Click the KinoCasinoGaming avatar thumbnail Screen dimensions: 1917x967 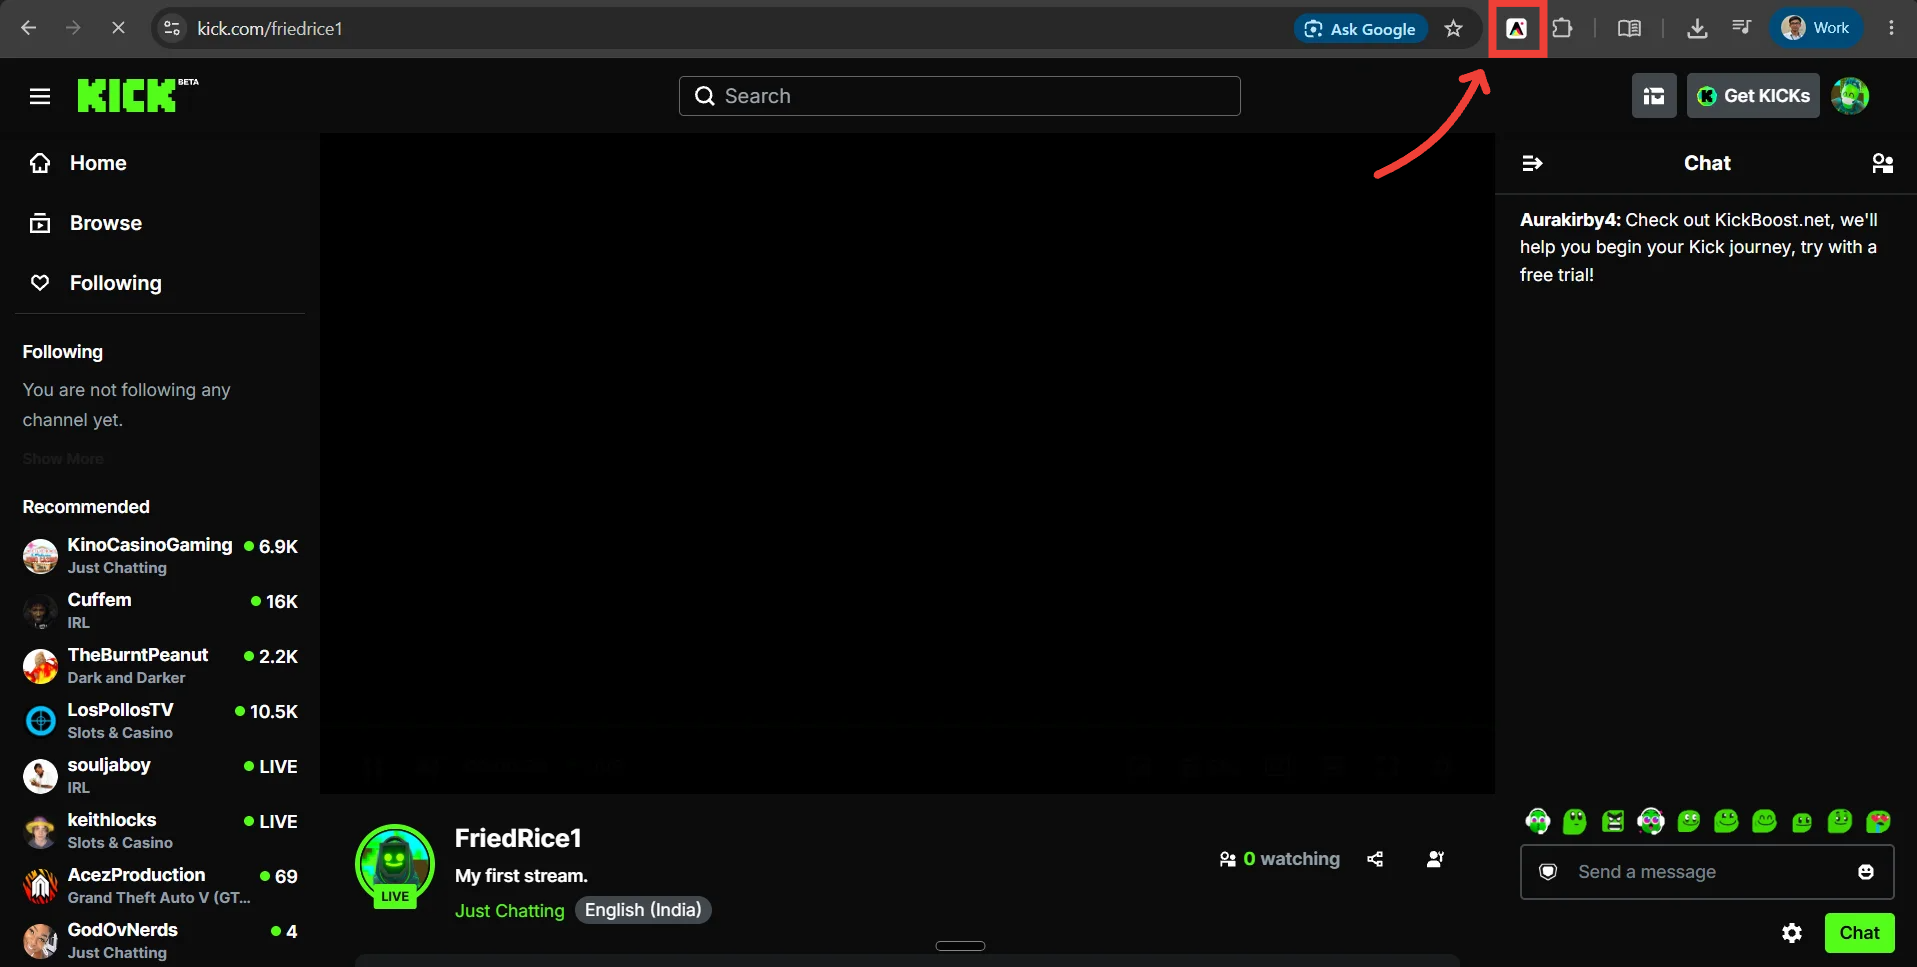(40, 556)
